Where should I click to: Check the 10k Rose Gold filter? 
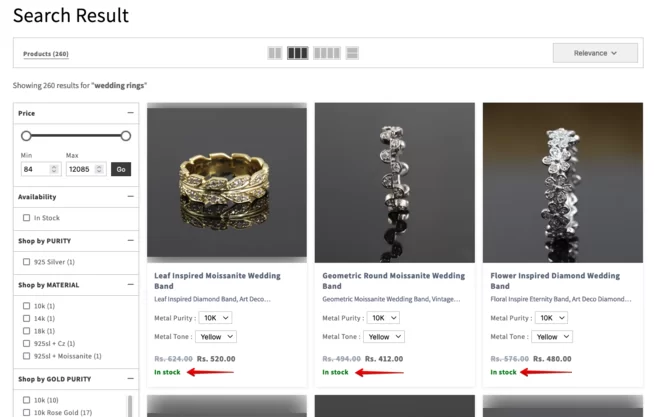click(x=27, y=413)
